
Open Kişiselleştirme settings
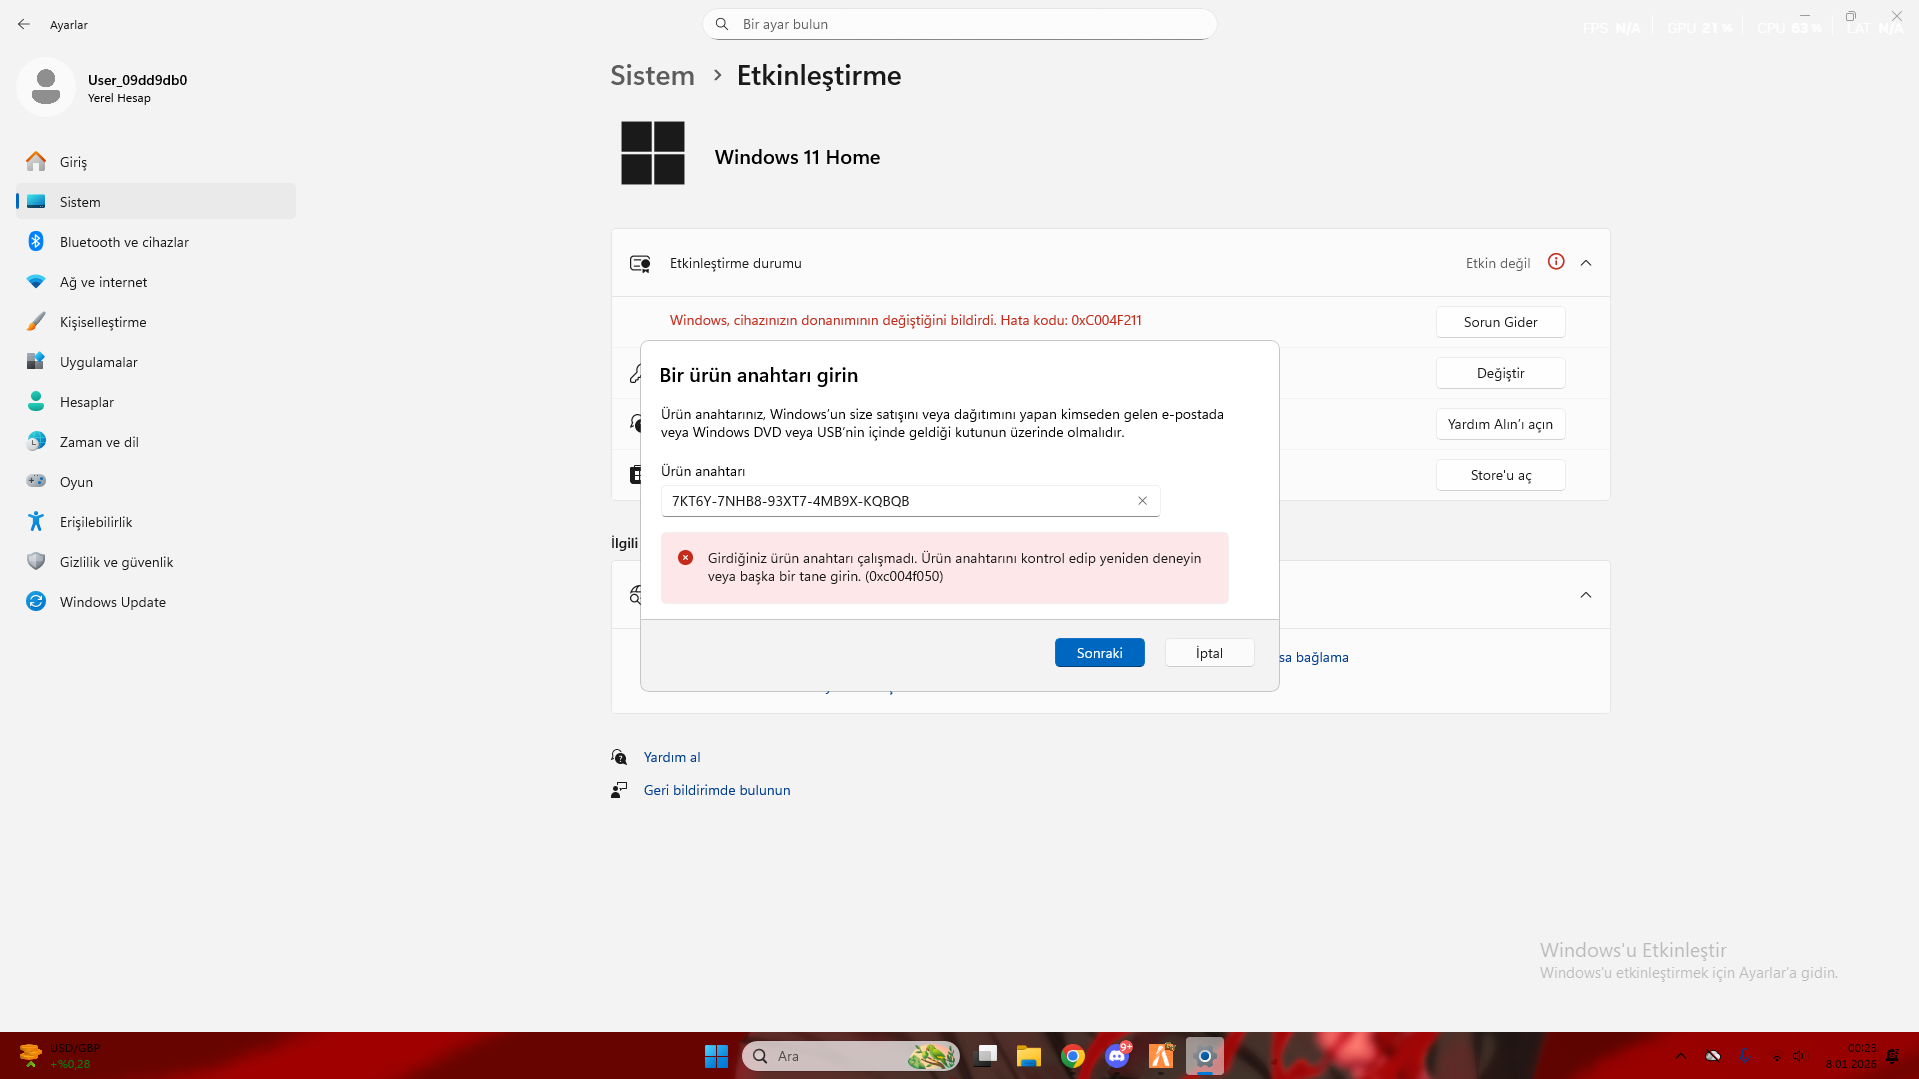[x=156, y=321]
